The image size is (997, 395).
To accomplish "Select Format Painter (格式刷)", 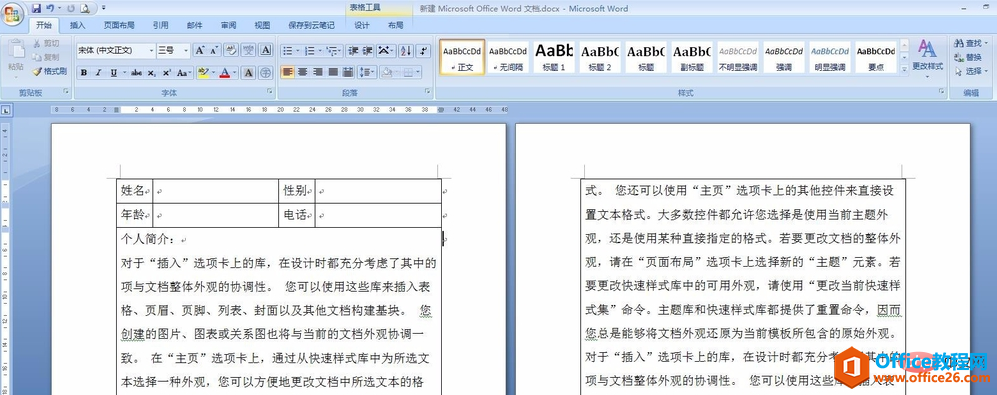I will (x=50, y=71).
